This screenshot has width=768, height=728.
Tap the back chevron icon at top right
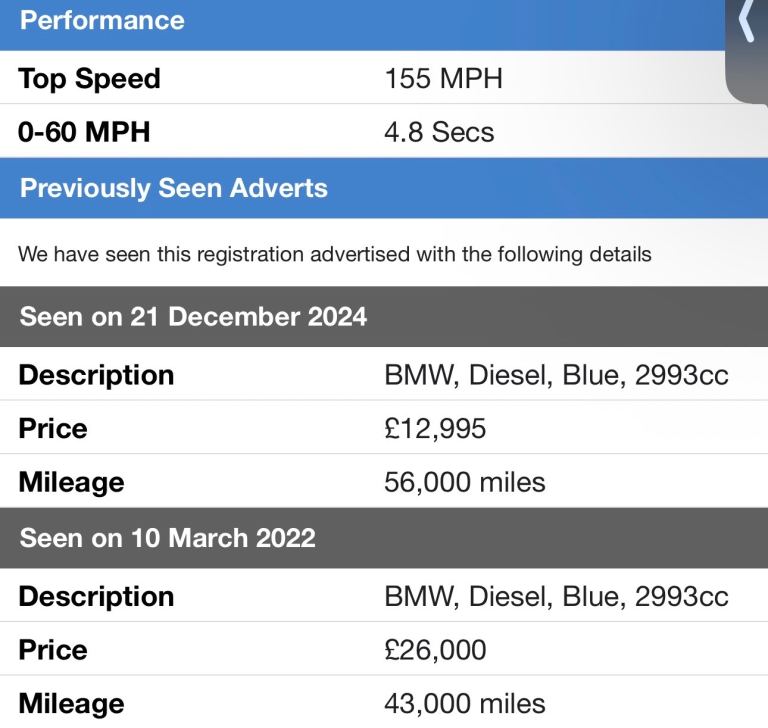746,21
